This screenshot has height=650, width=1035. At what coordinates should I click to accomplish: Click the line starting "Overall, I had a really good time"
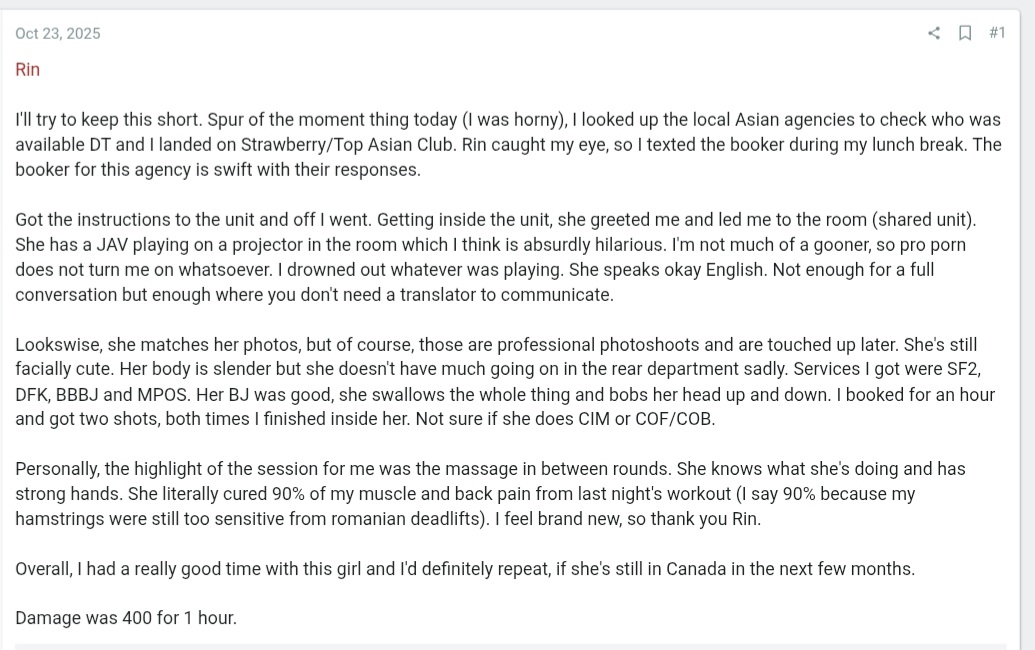464,569
